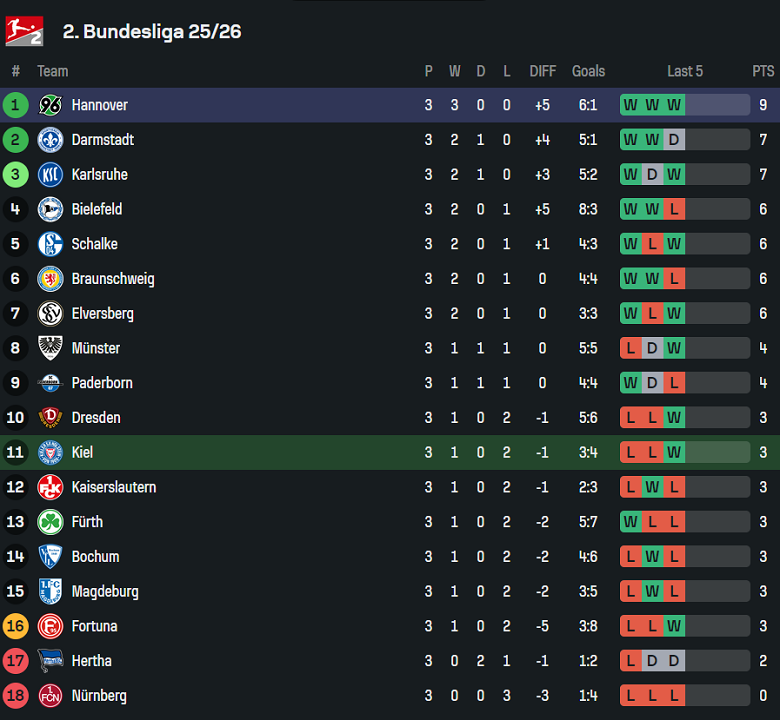Click the Karlsruhe KSC club crest
Screen dimensions: 780x720
click(50, 175)
